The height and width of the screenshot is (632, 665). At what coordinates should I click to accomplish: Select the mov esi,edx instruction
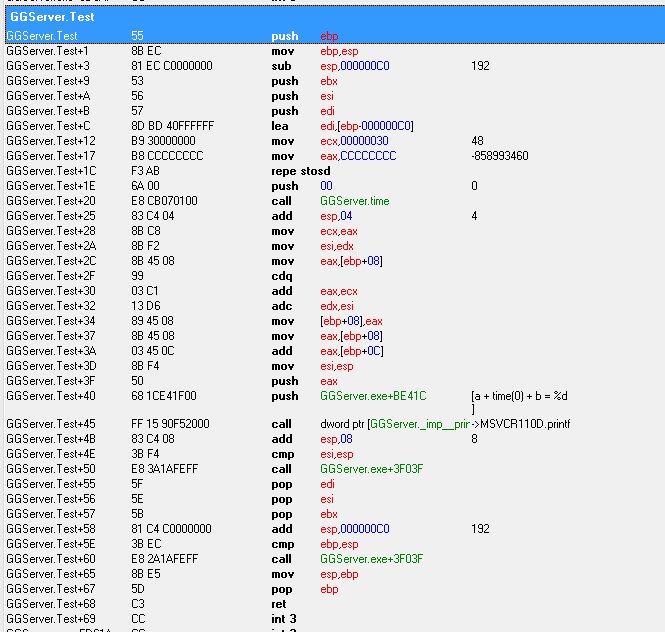(x=312, y=246)
